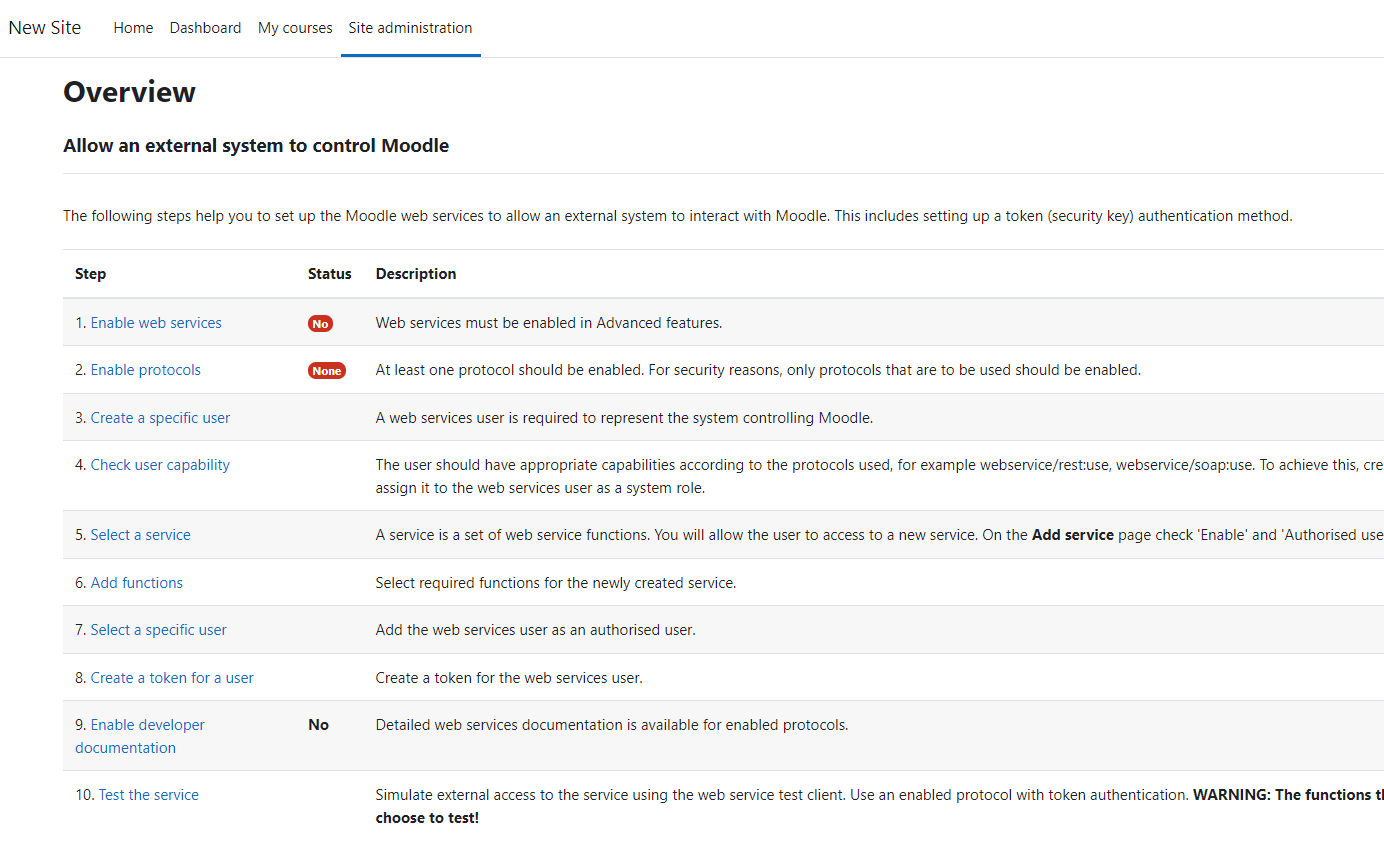Screen dimensions: 1384x867
Task: Click 'Web services must be enabled in Advanced features.'
Action: 549,323
